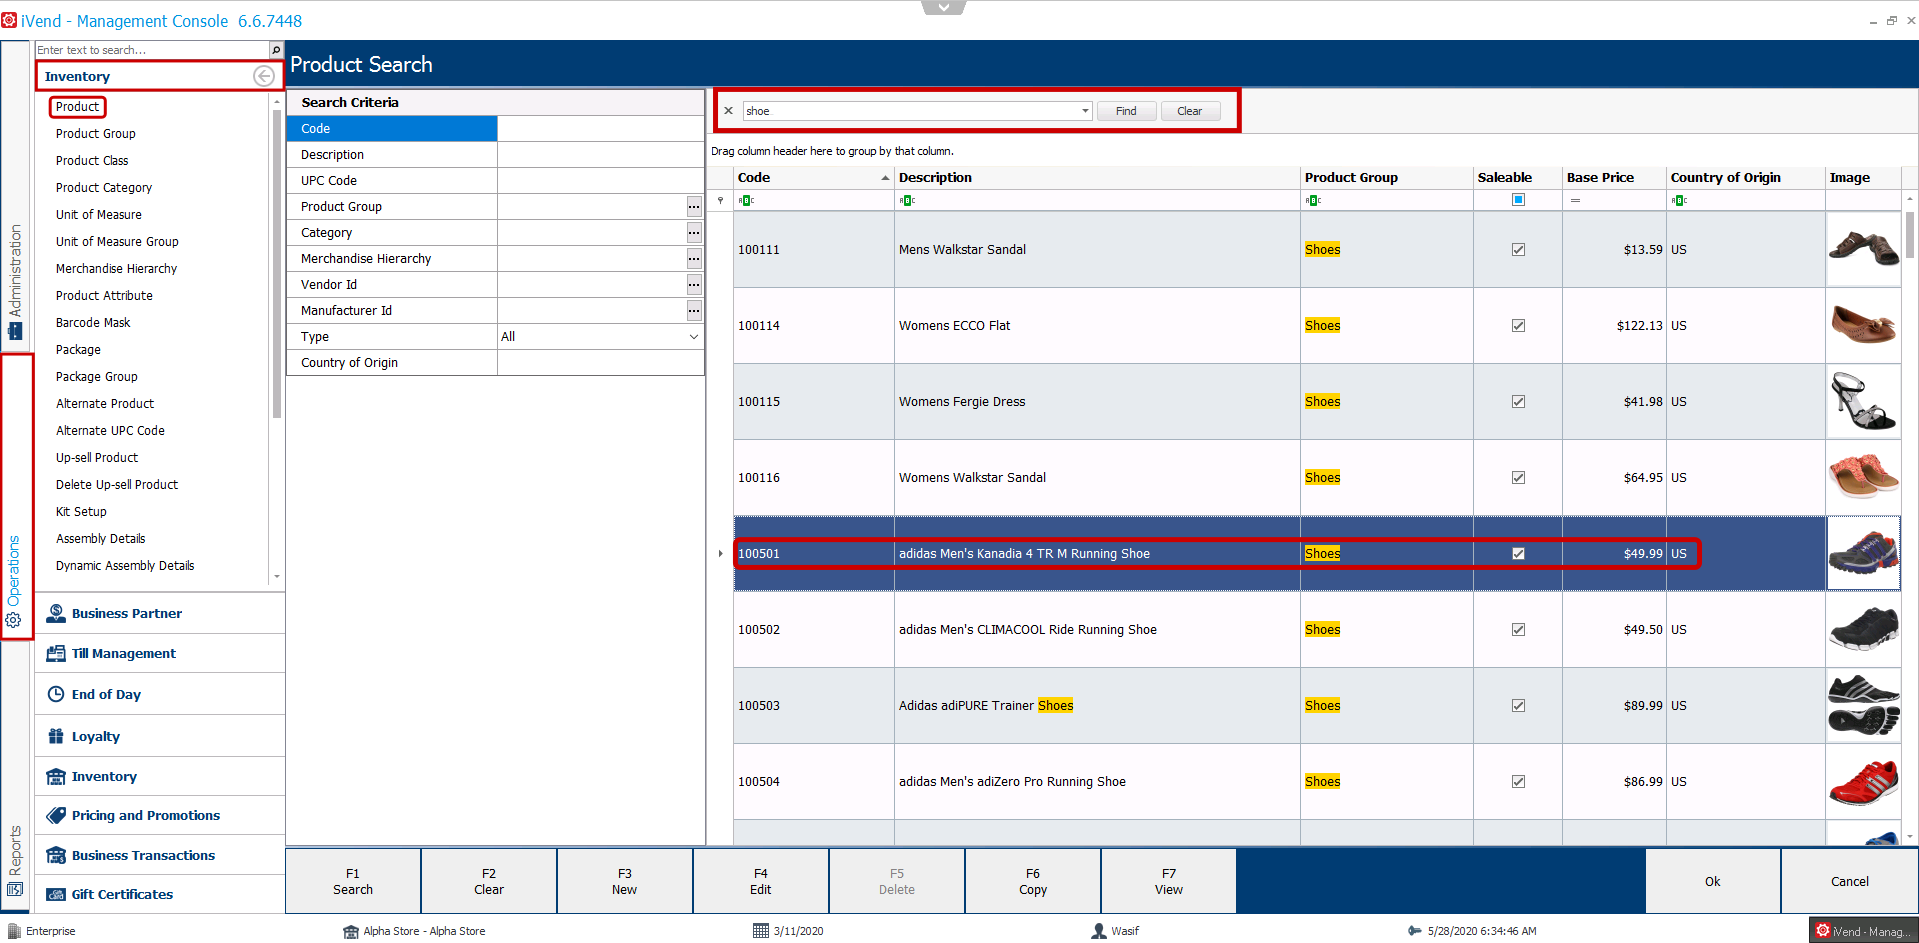1919x943 pixels.
Task: Open Gift Certificates icon
Action: [56, 894]
